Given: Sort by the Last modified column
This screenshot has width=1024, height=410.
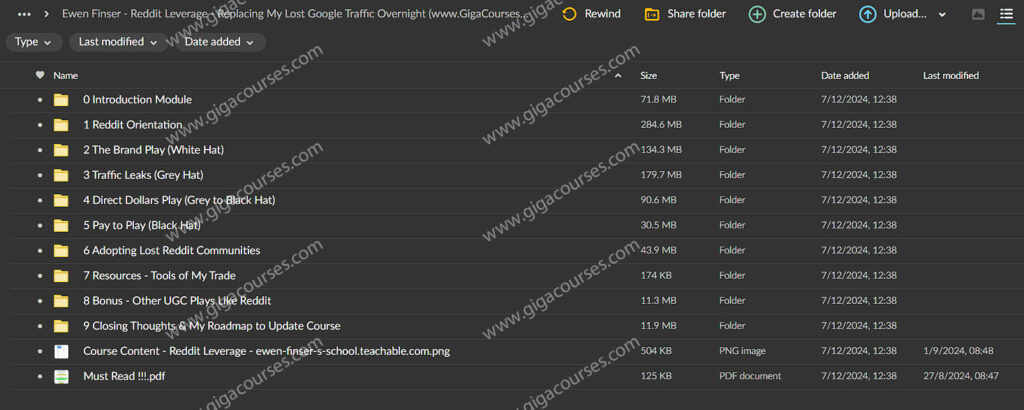Looking at the screenshot, I should coord(950,76).
